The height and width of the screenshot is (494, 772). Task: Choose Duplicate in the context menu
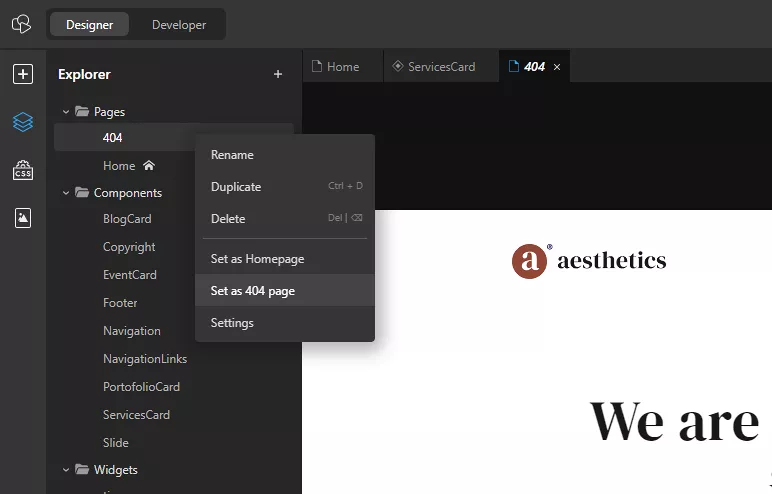point(236,187)
